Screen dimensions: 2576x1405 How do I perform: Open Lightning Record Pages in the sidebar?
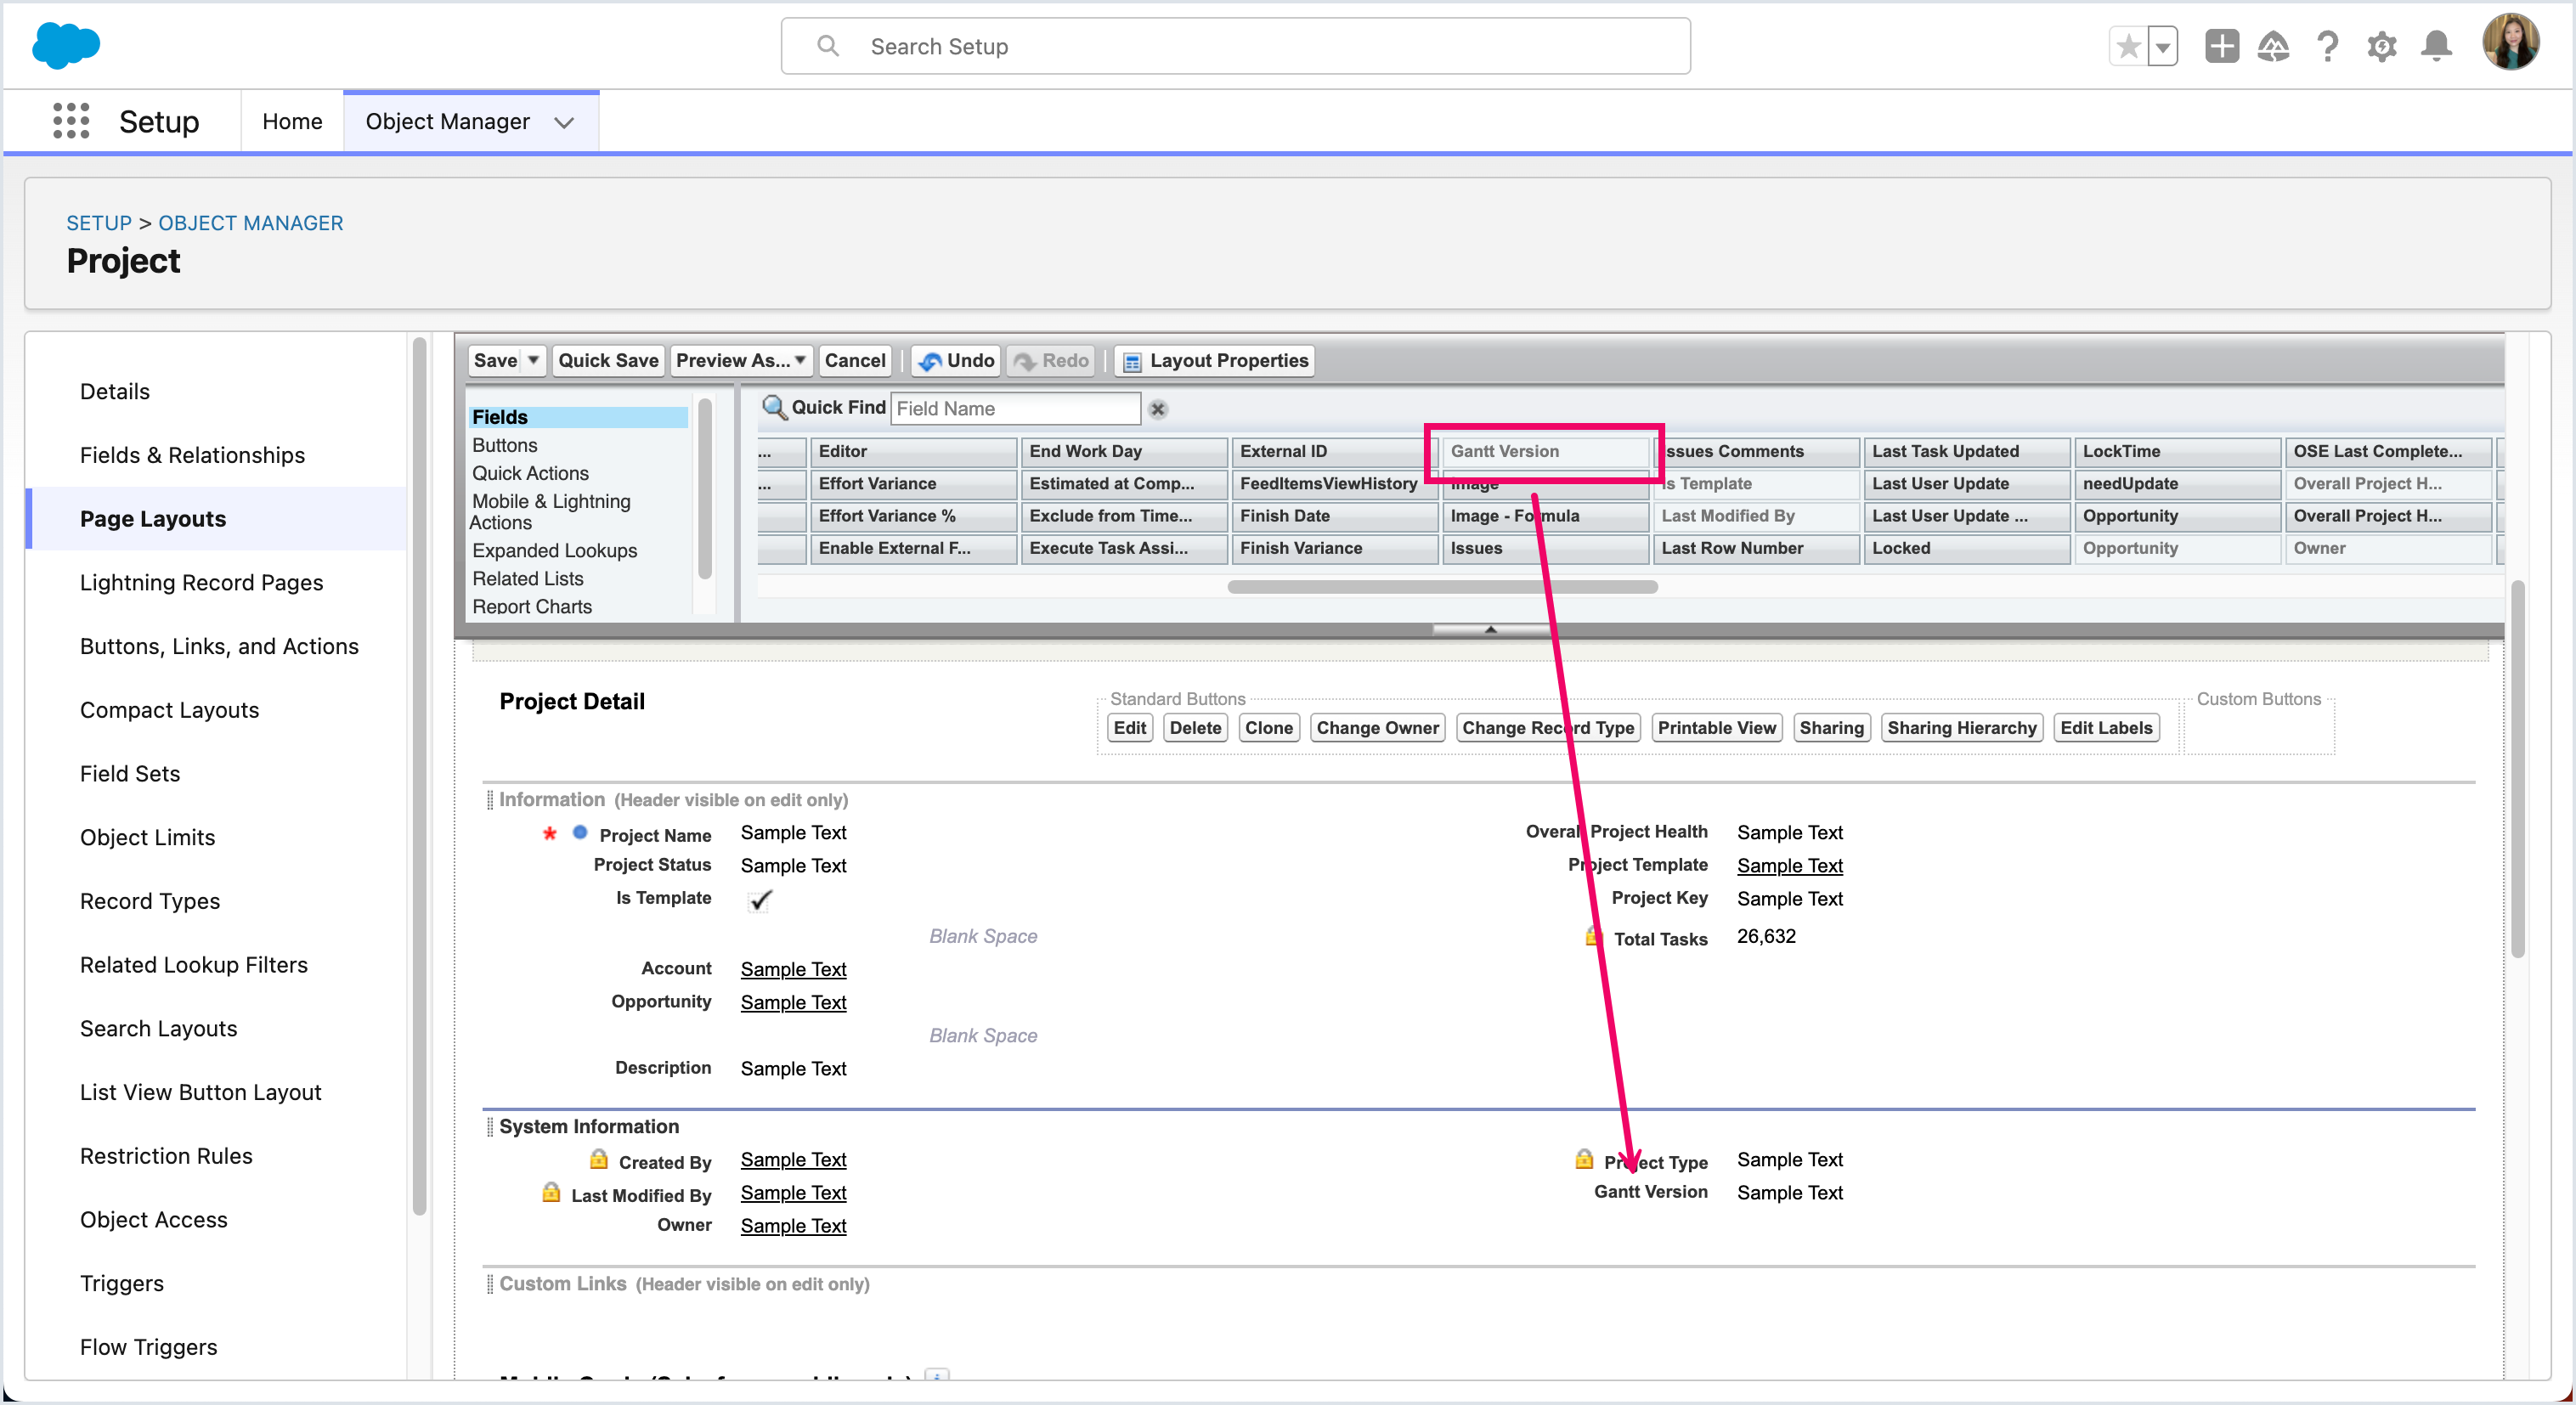click(x=201, y=582)
